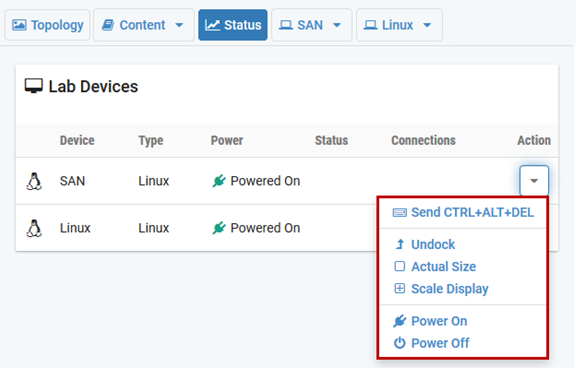Click the Linux tab laptop icon

tap(371, 25)
